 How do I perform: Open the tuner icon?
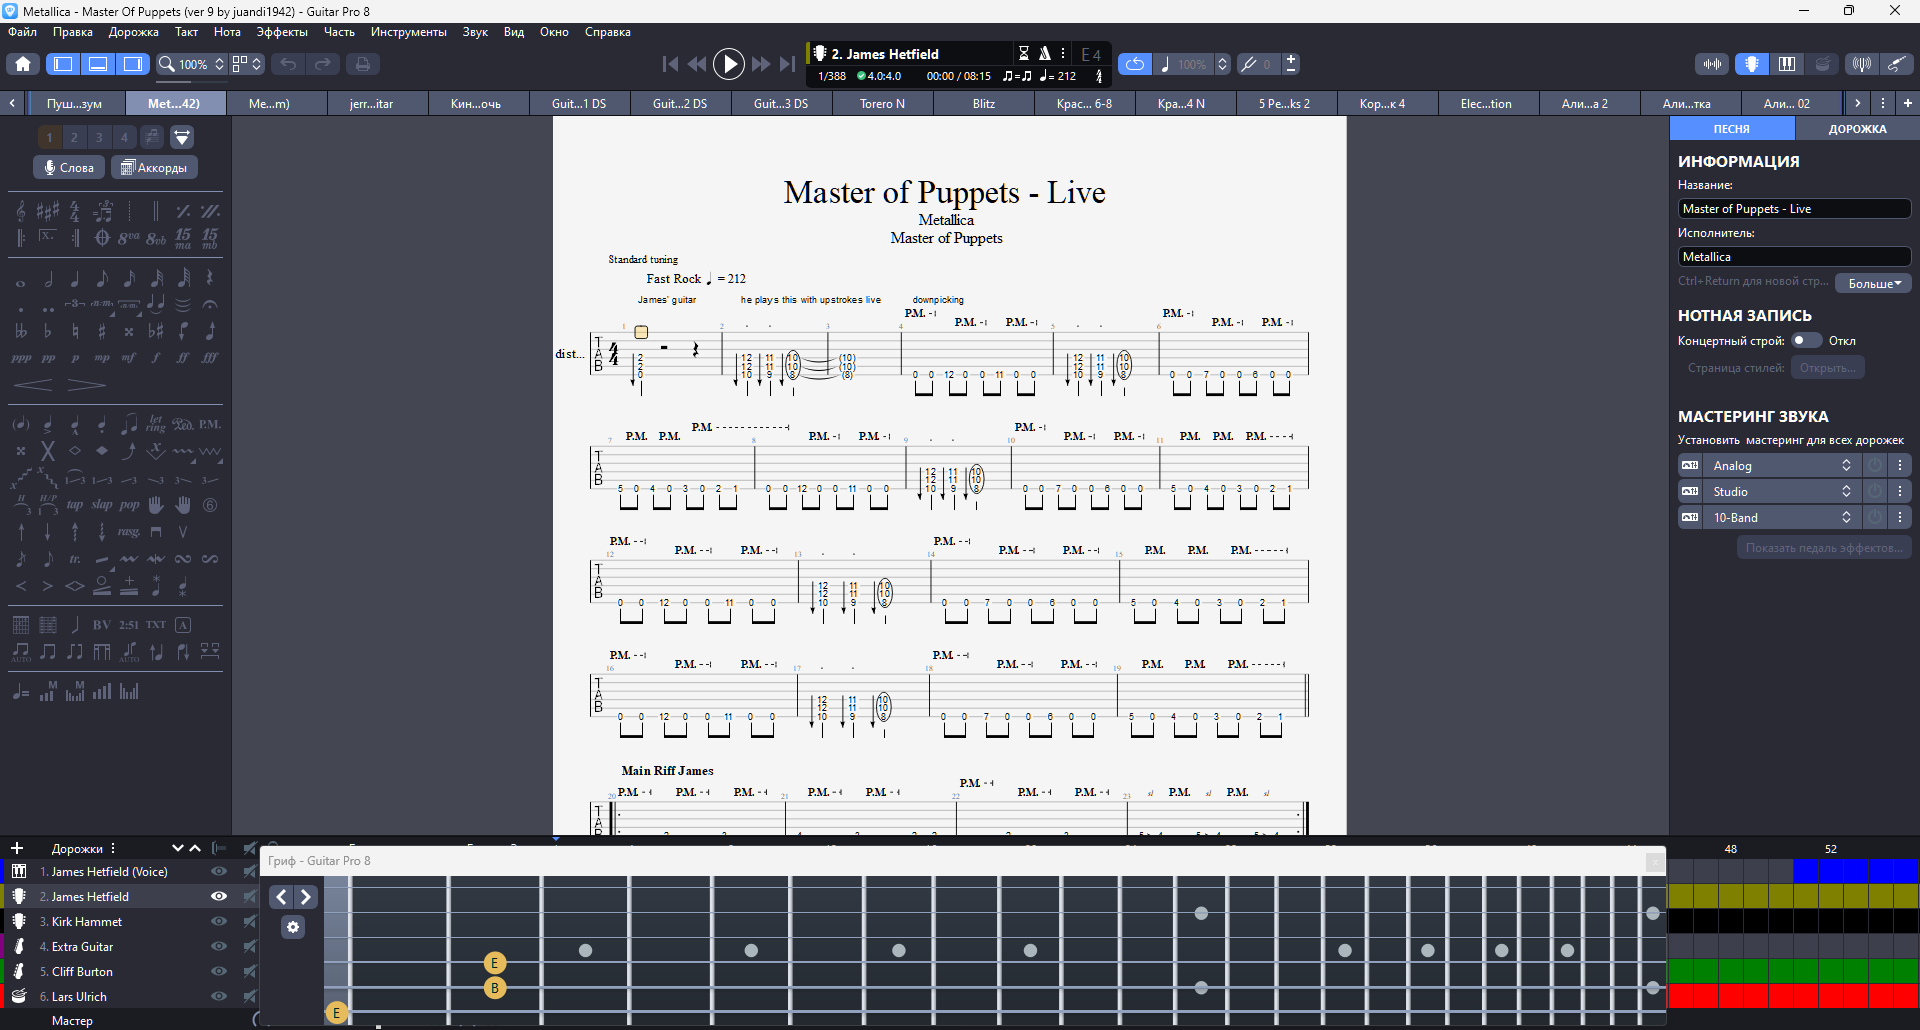1861,64
